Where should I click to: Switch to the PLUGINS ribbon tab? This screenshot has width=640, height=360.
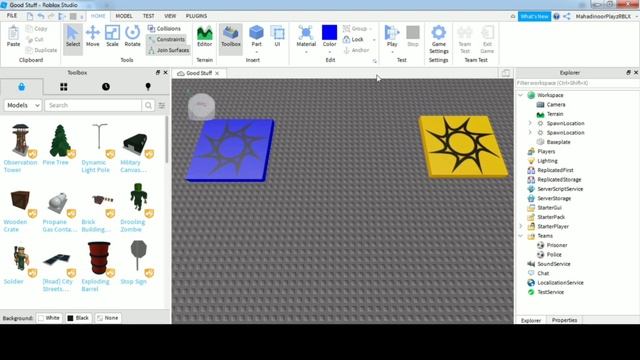point(196,16)
